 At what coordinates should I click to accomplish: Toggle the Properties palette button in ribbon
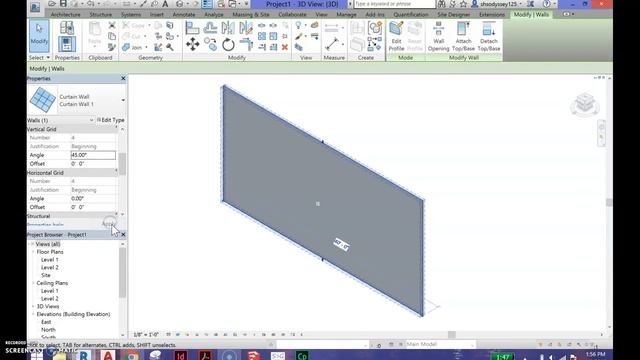tap(67, 44)
